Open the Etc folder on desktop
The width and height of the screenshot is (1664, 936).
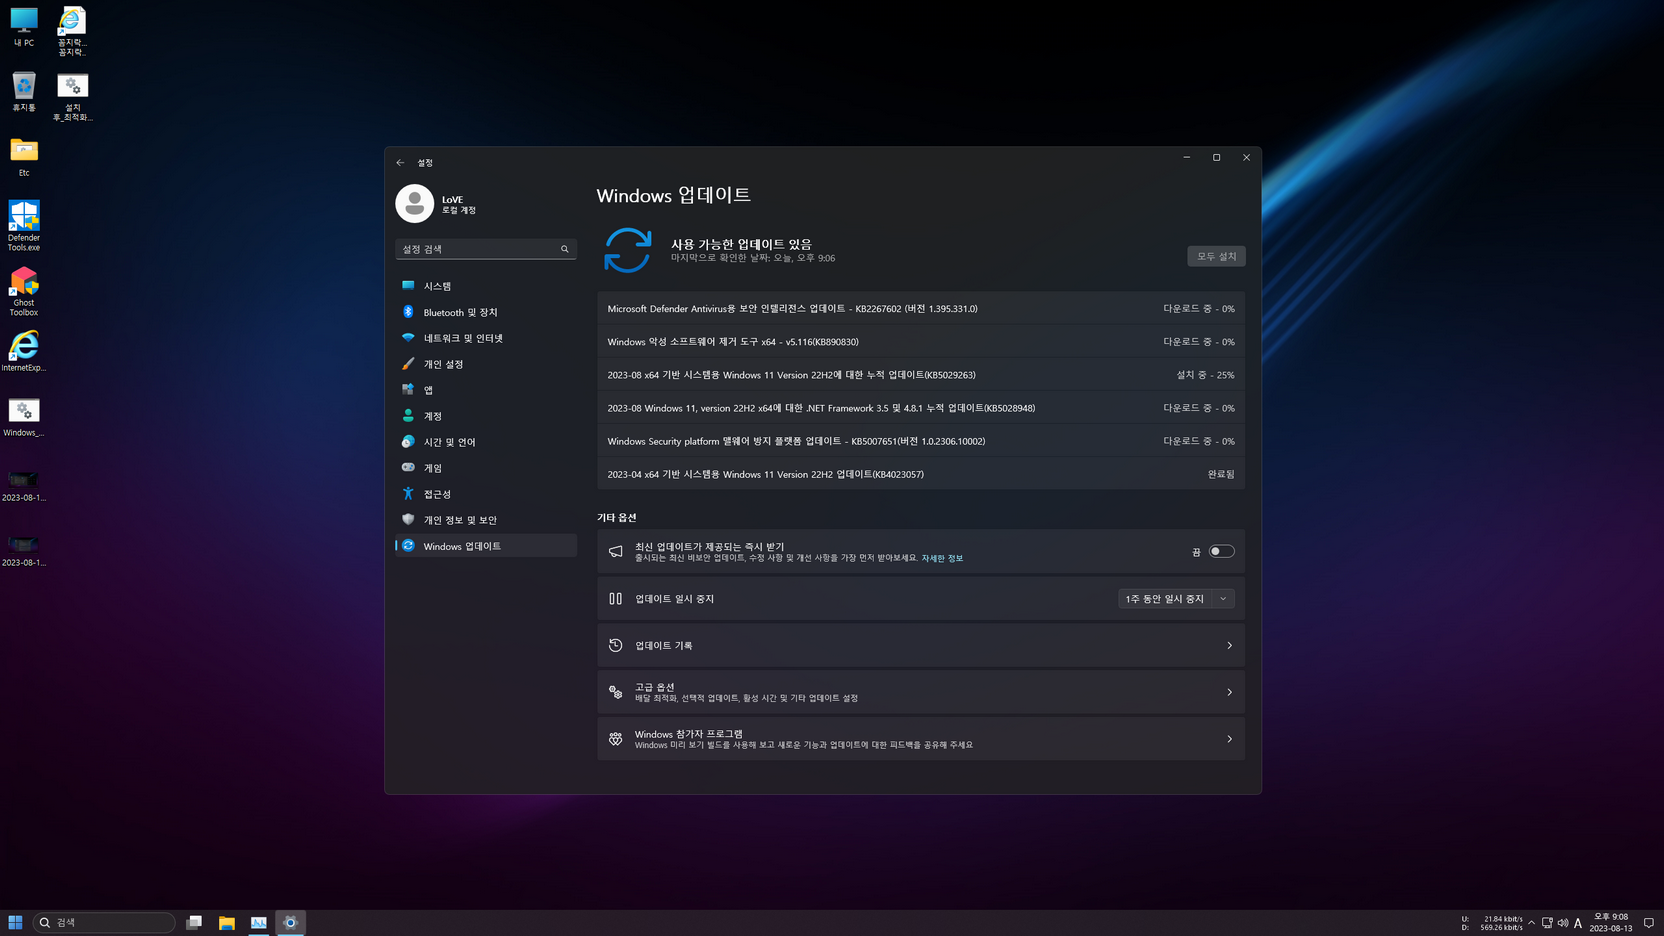pos(24,157)
